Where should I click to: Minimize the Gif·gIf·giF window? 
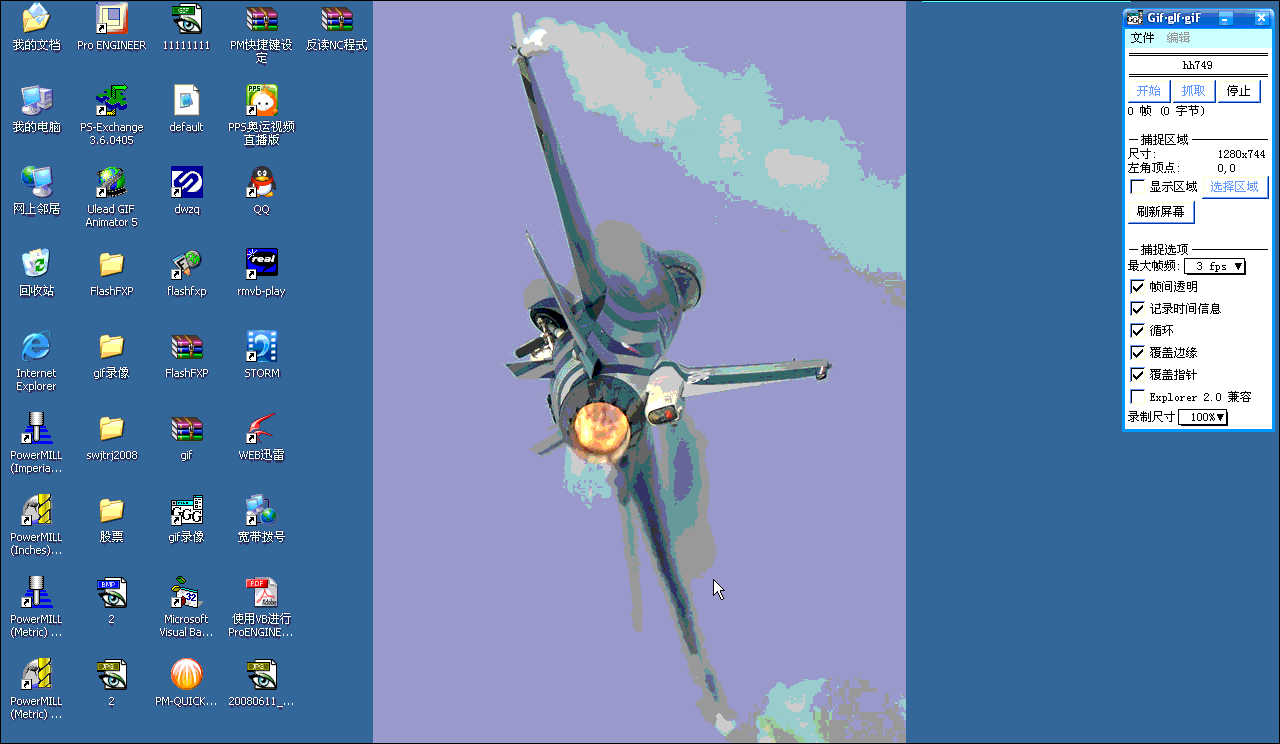coord(1225,18)
